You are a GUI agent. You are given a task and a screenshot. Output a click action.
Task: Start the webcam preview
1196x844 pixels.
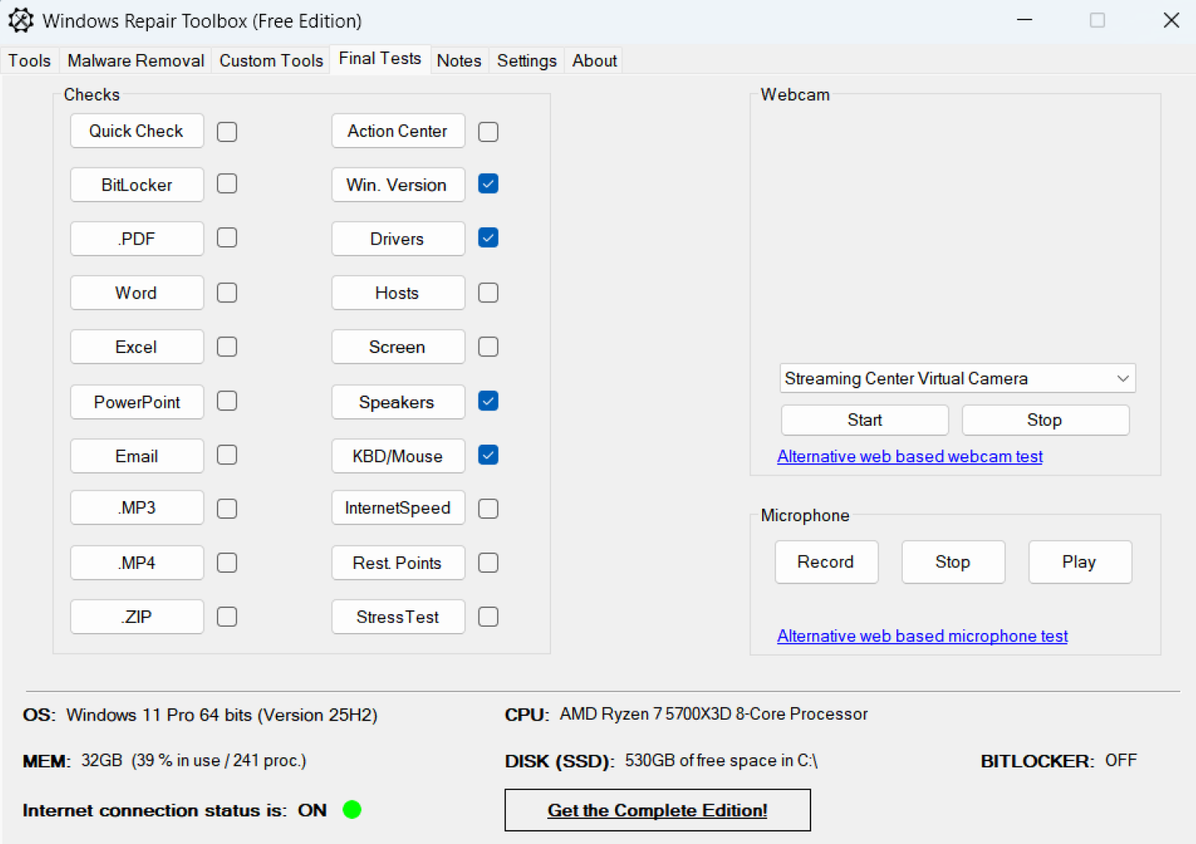point(865,420)
